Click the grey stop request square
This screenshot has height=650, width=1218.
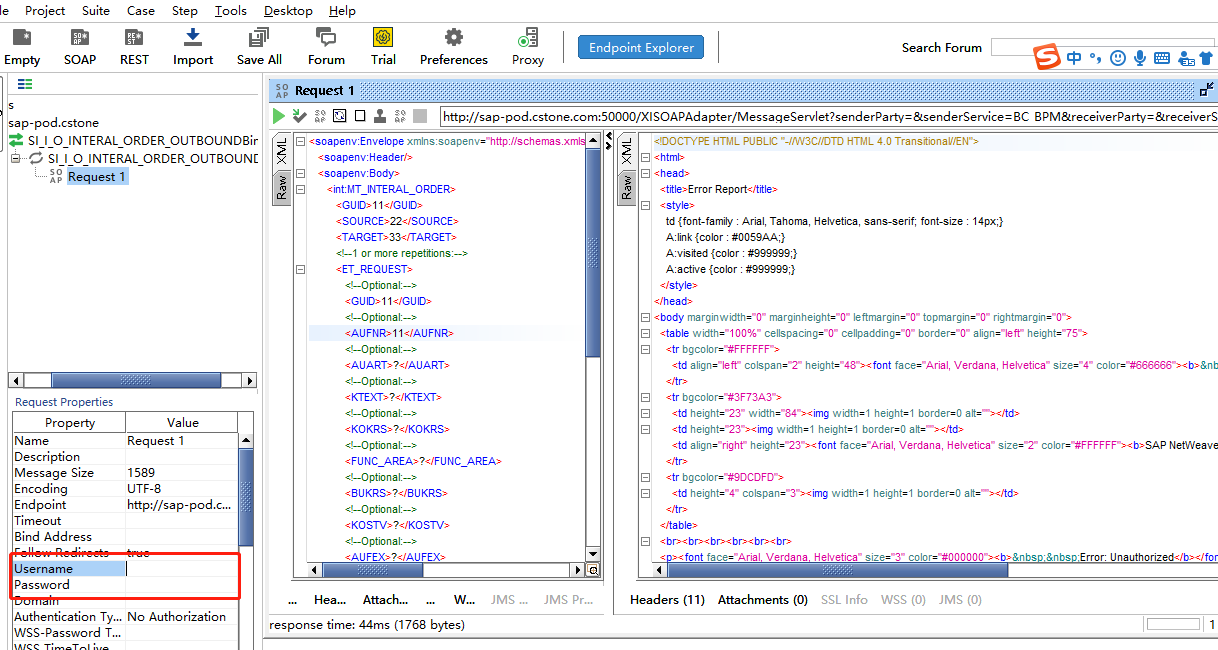point(420,116)
